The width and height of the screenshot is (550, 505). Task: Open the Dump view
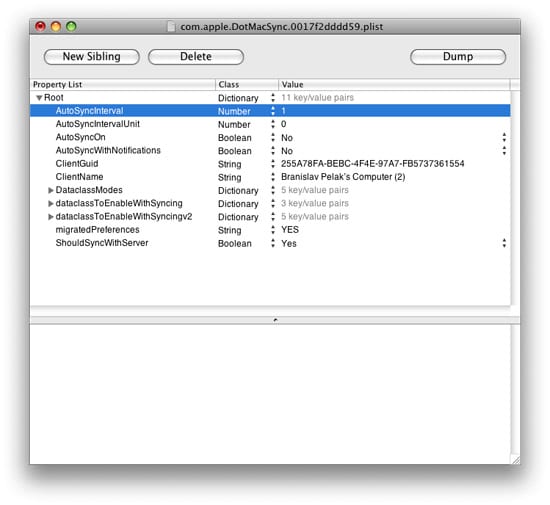click(x=458, y=57)
